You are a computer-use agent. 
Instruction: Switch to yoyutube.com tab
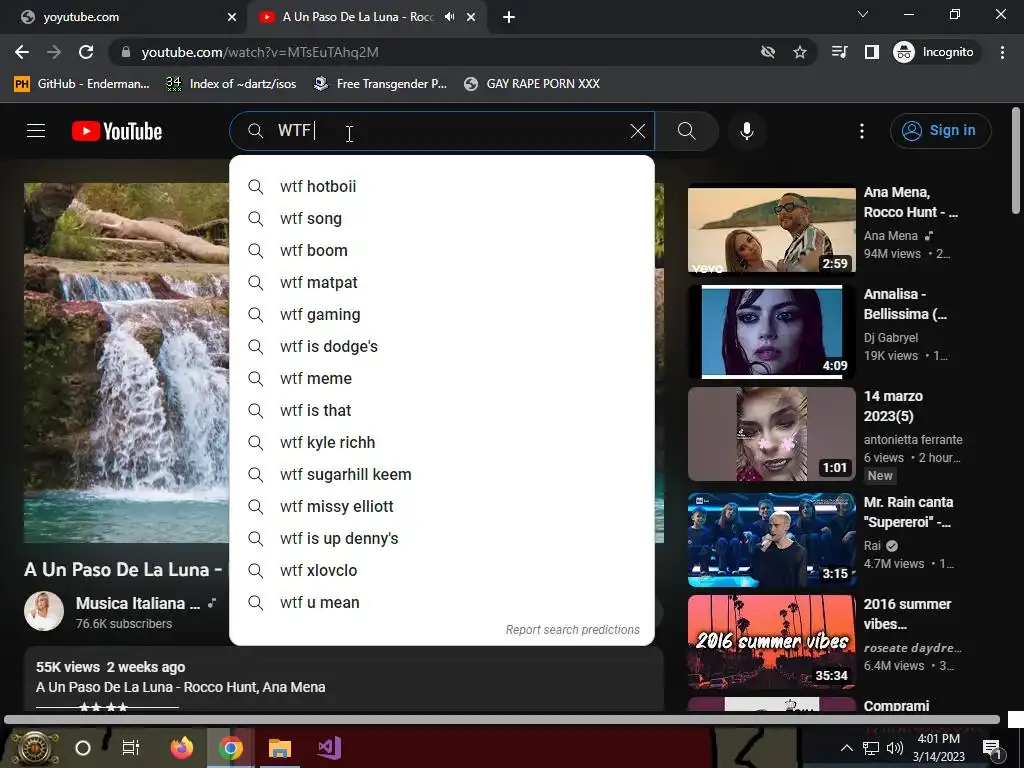124,17
